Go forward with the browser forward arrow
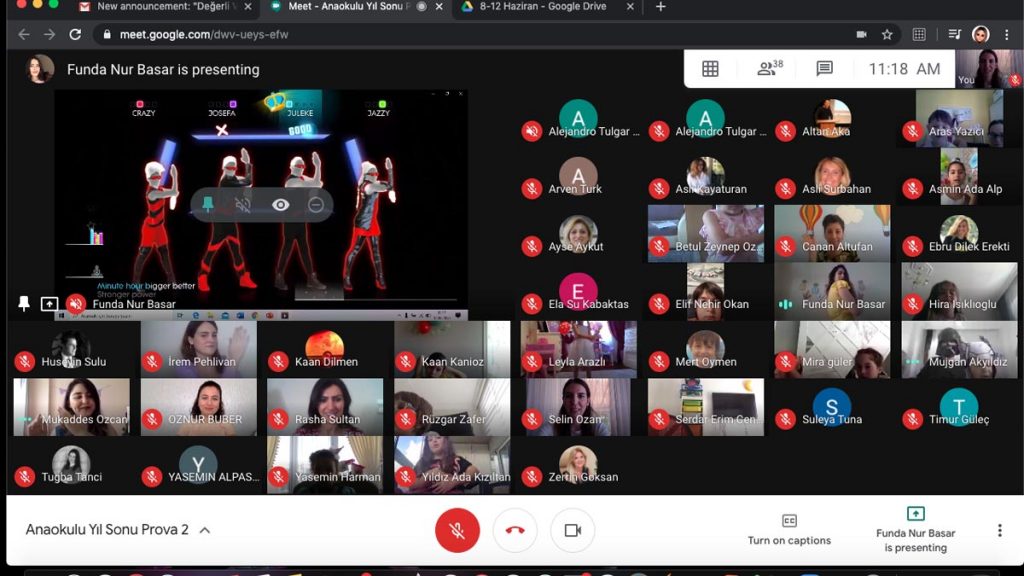This screenshot has height=576, width=1024. (50, 35)
